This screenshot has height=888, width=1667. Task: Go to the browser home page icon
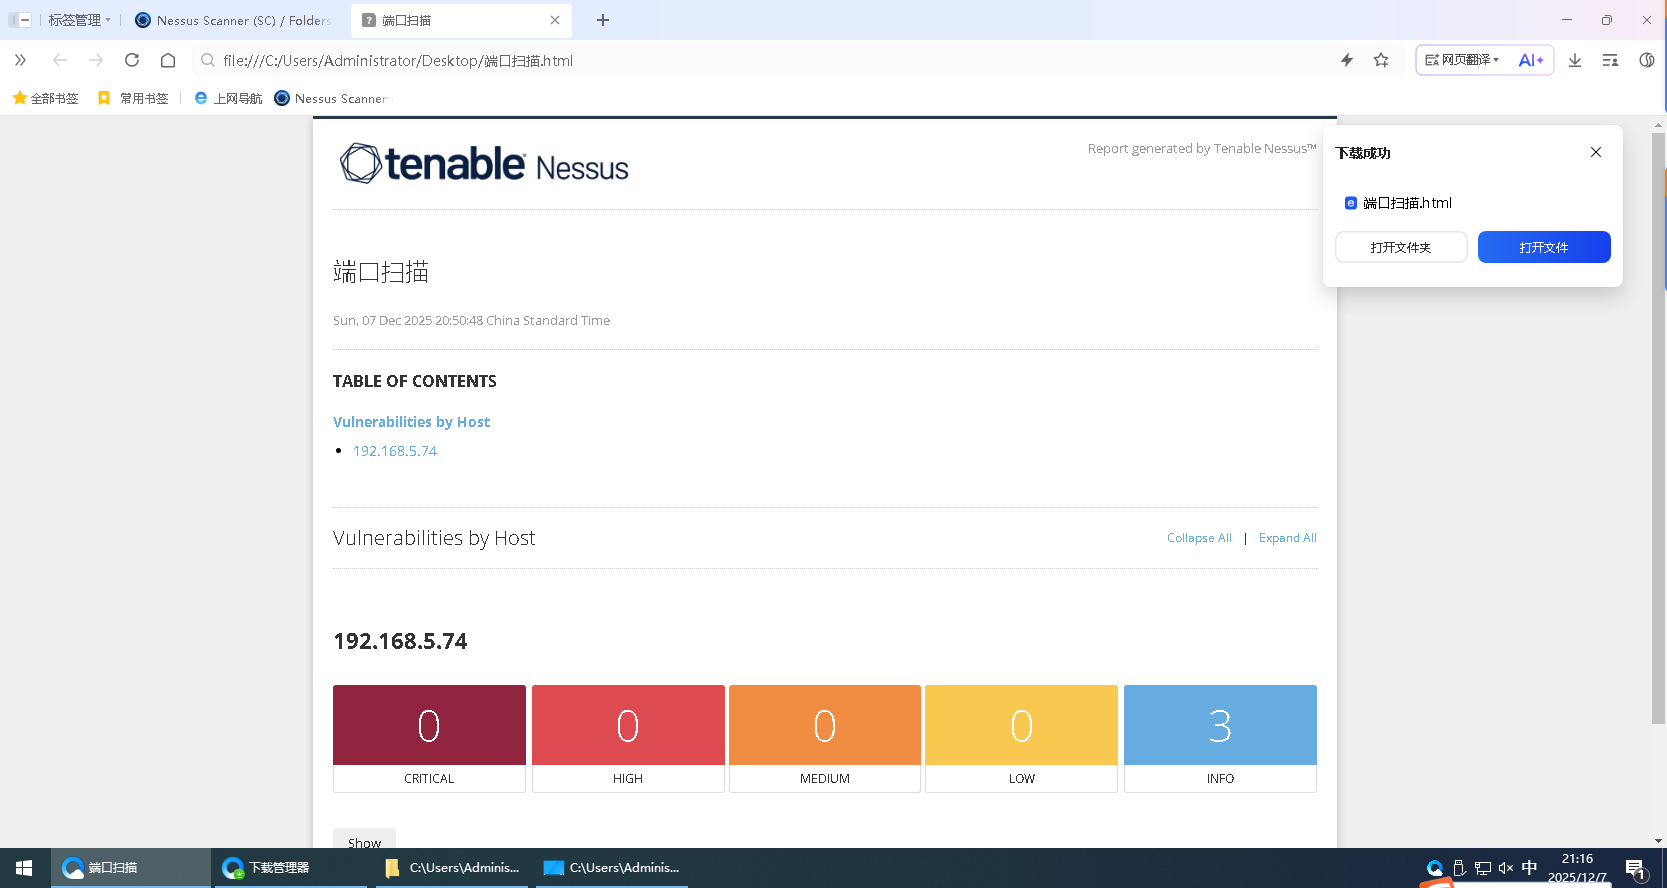tap(168, 60)
